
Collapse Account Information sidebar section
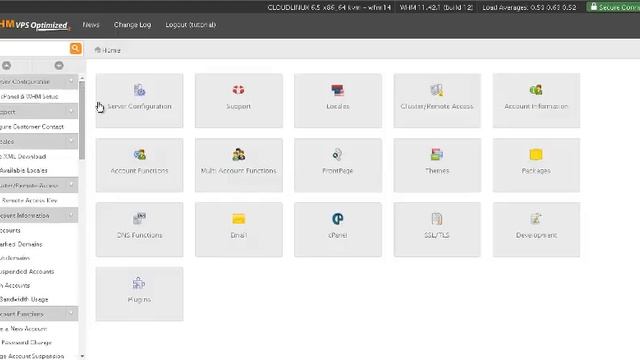point(71,215)
